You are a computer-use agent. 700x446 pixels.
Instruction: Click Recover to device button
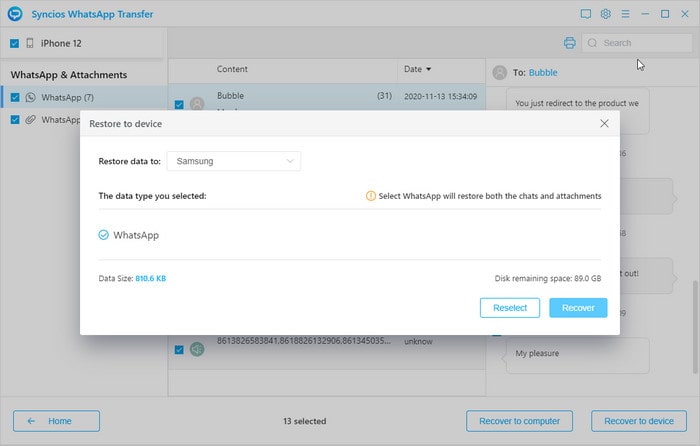pos(639,421)
